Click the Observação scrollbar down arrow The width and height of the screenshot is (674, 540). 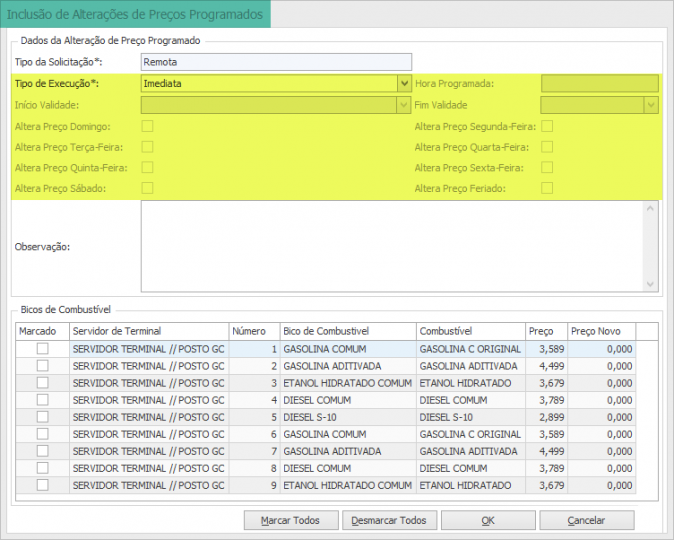pyautogui.click(x=650, y=284)
